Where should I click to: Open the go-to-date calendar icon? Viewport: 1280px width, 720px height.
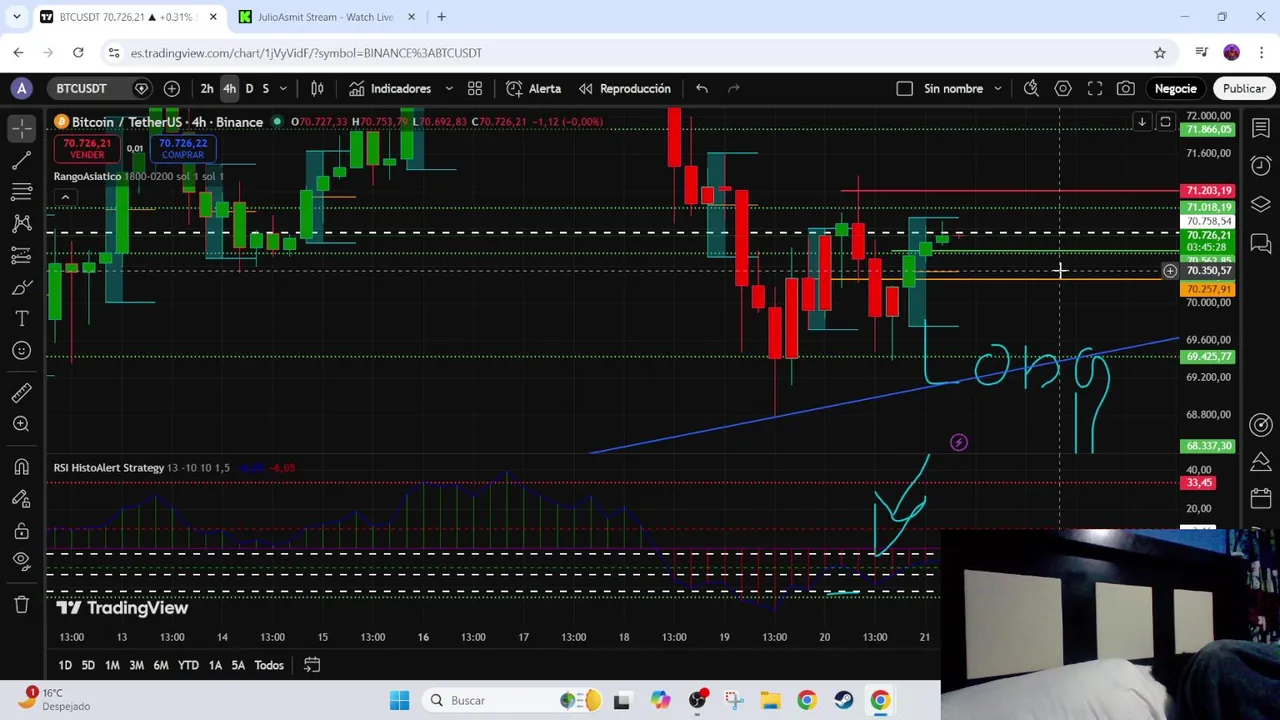[312, 666]
